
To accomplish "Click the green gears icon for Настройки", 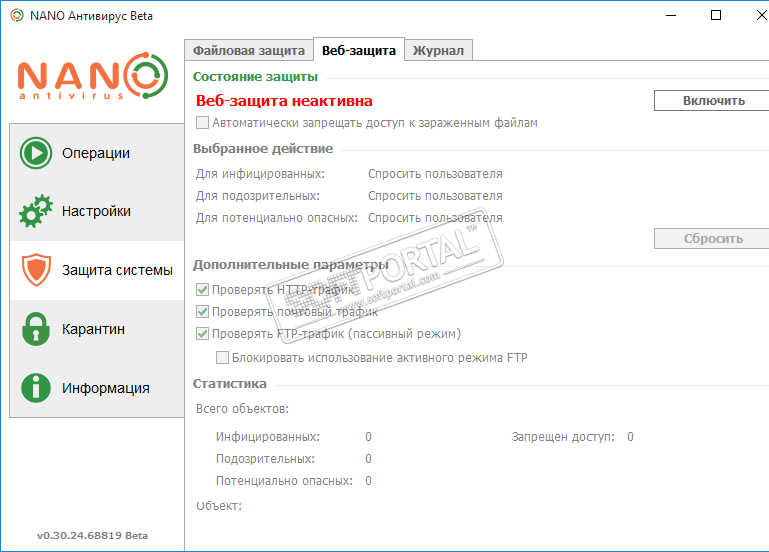I will (x=36, y=211).
